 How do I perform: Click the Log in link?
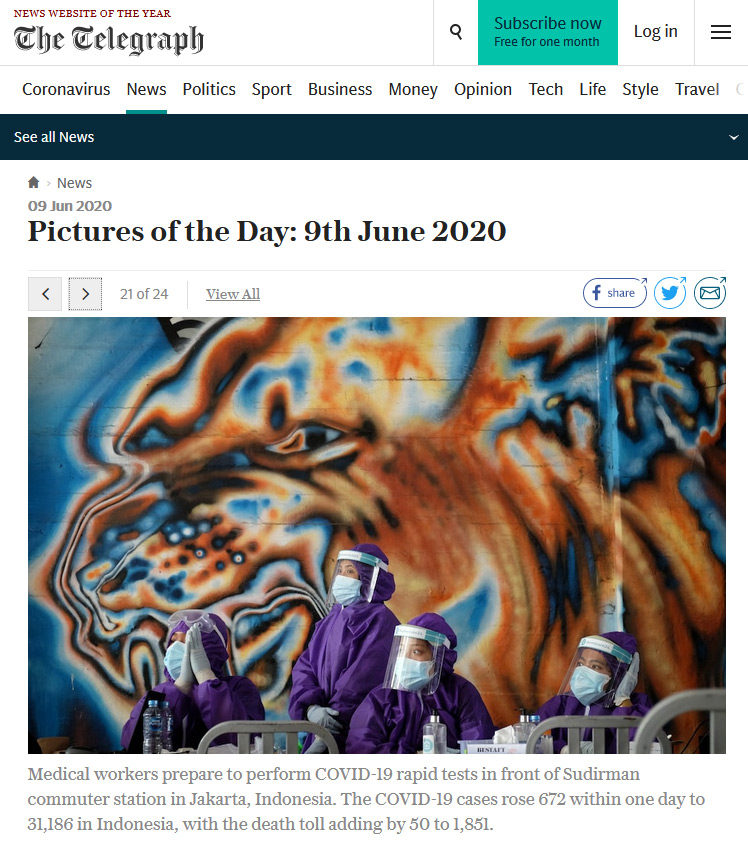click(x=655, y=32)
